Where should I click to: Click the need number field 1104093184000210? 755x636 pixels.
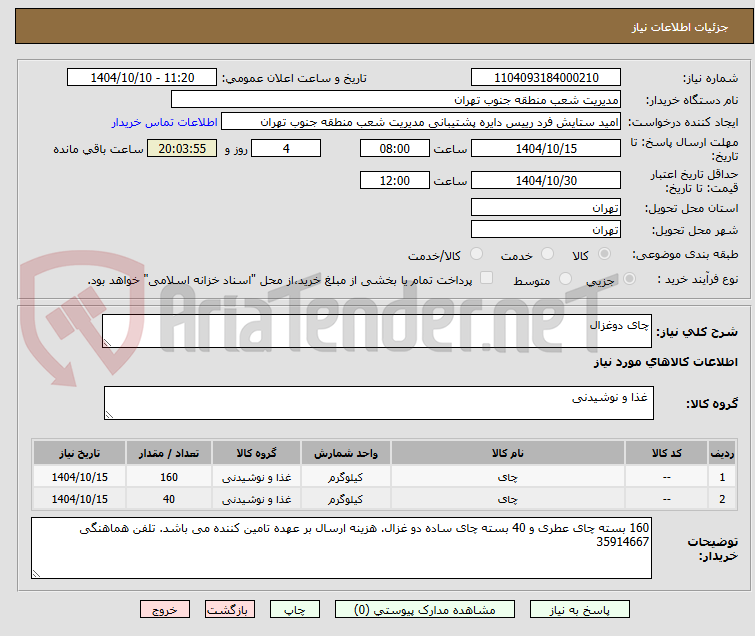[546, 78]
